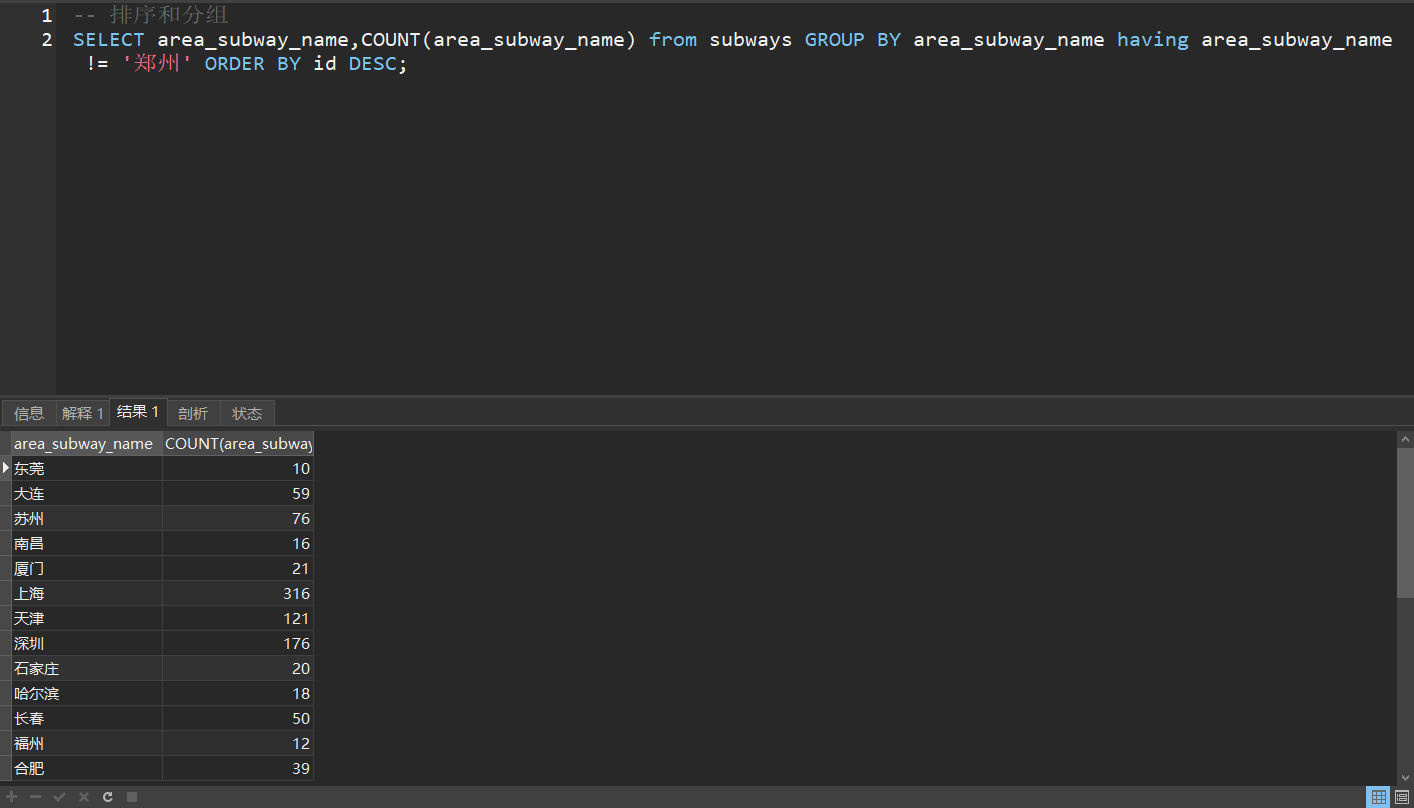Screen dimensions: 1414x808
Task: Click the DESC keyword in the query
Action: click(x=373, y=64)
